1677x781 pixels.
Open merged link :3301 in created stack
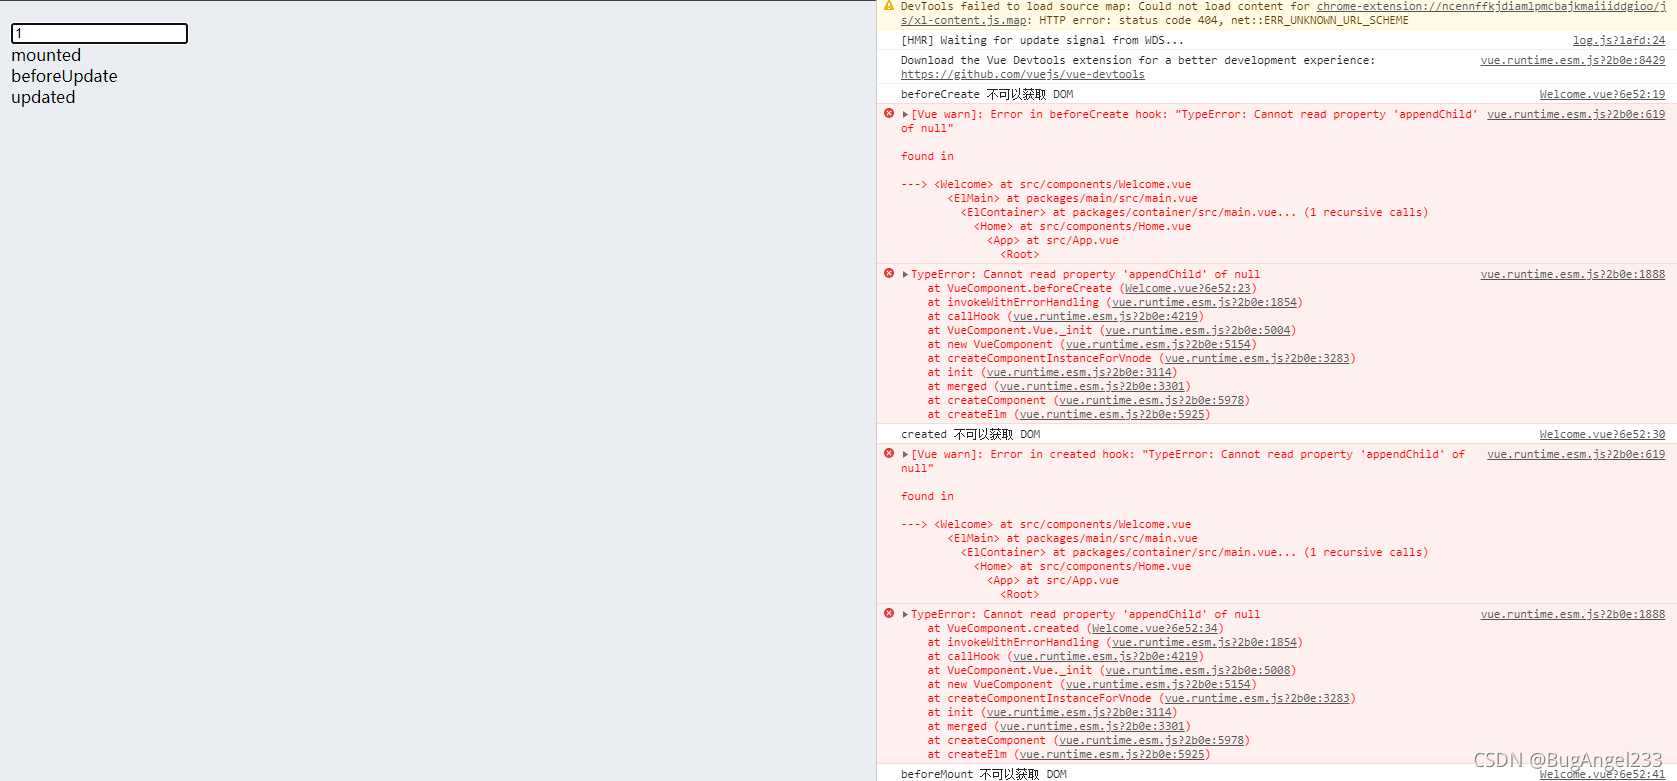pyautogui.click(x=1092, y=727)
